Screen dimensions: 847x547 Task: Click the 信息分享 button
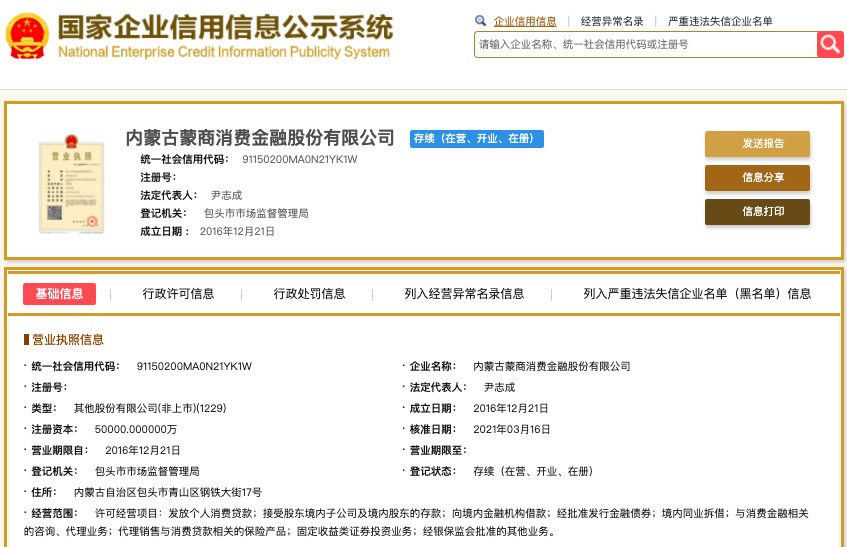(757, 178)
